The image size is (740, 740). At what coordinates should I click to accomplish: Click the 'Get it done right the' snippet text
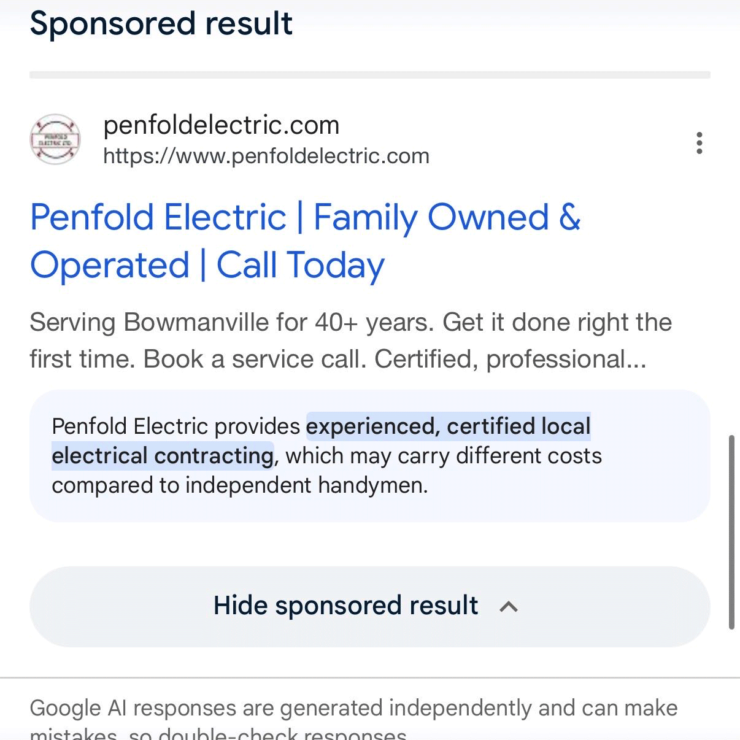pyautogui.click(x=557, y=323)
